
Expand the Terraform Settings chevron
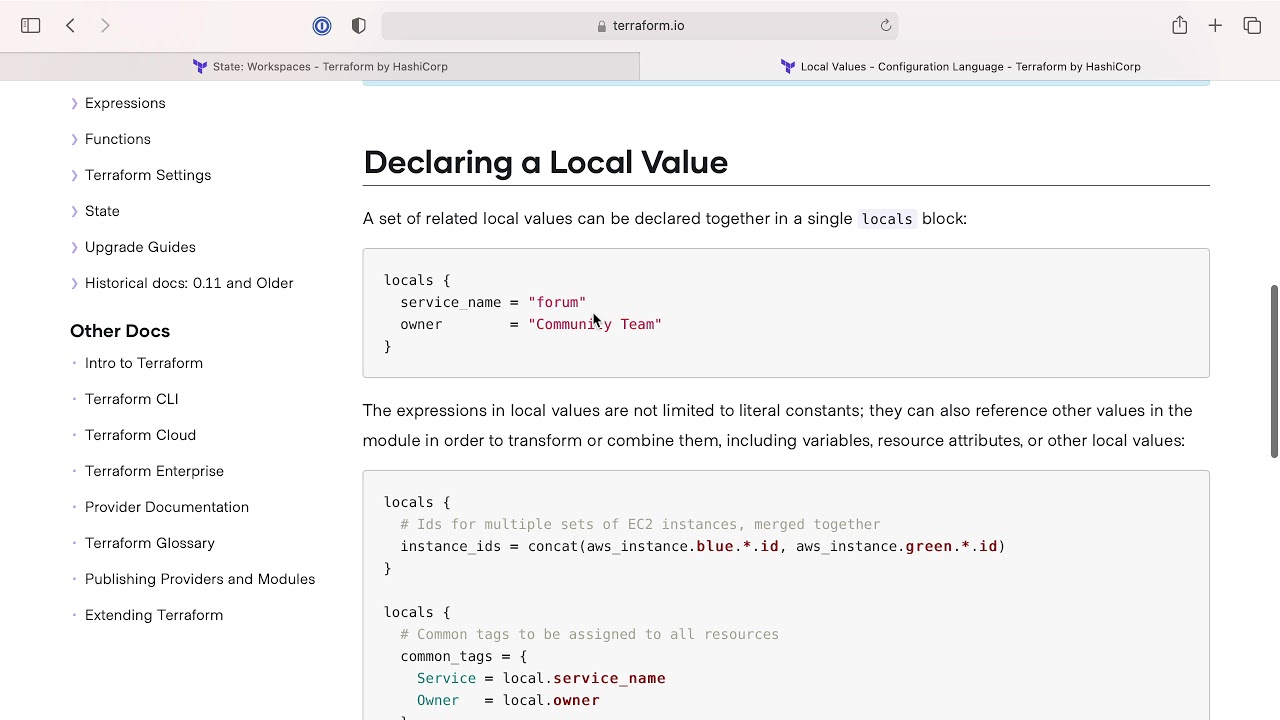pos(74,175)
